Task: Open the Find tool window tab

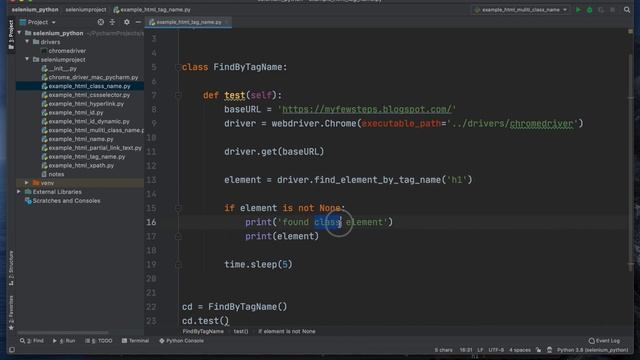Action: (32, 341)
